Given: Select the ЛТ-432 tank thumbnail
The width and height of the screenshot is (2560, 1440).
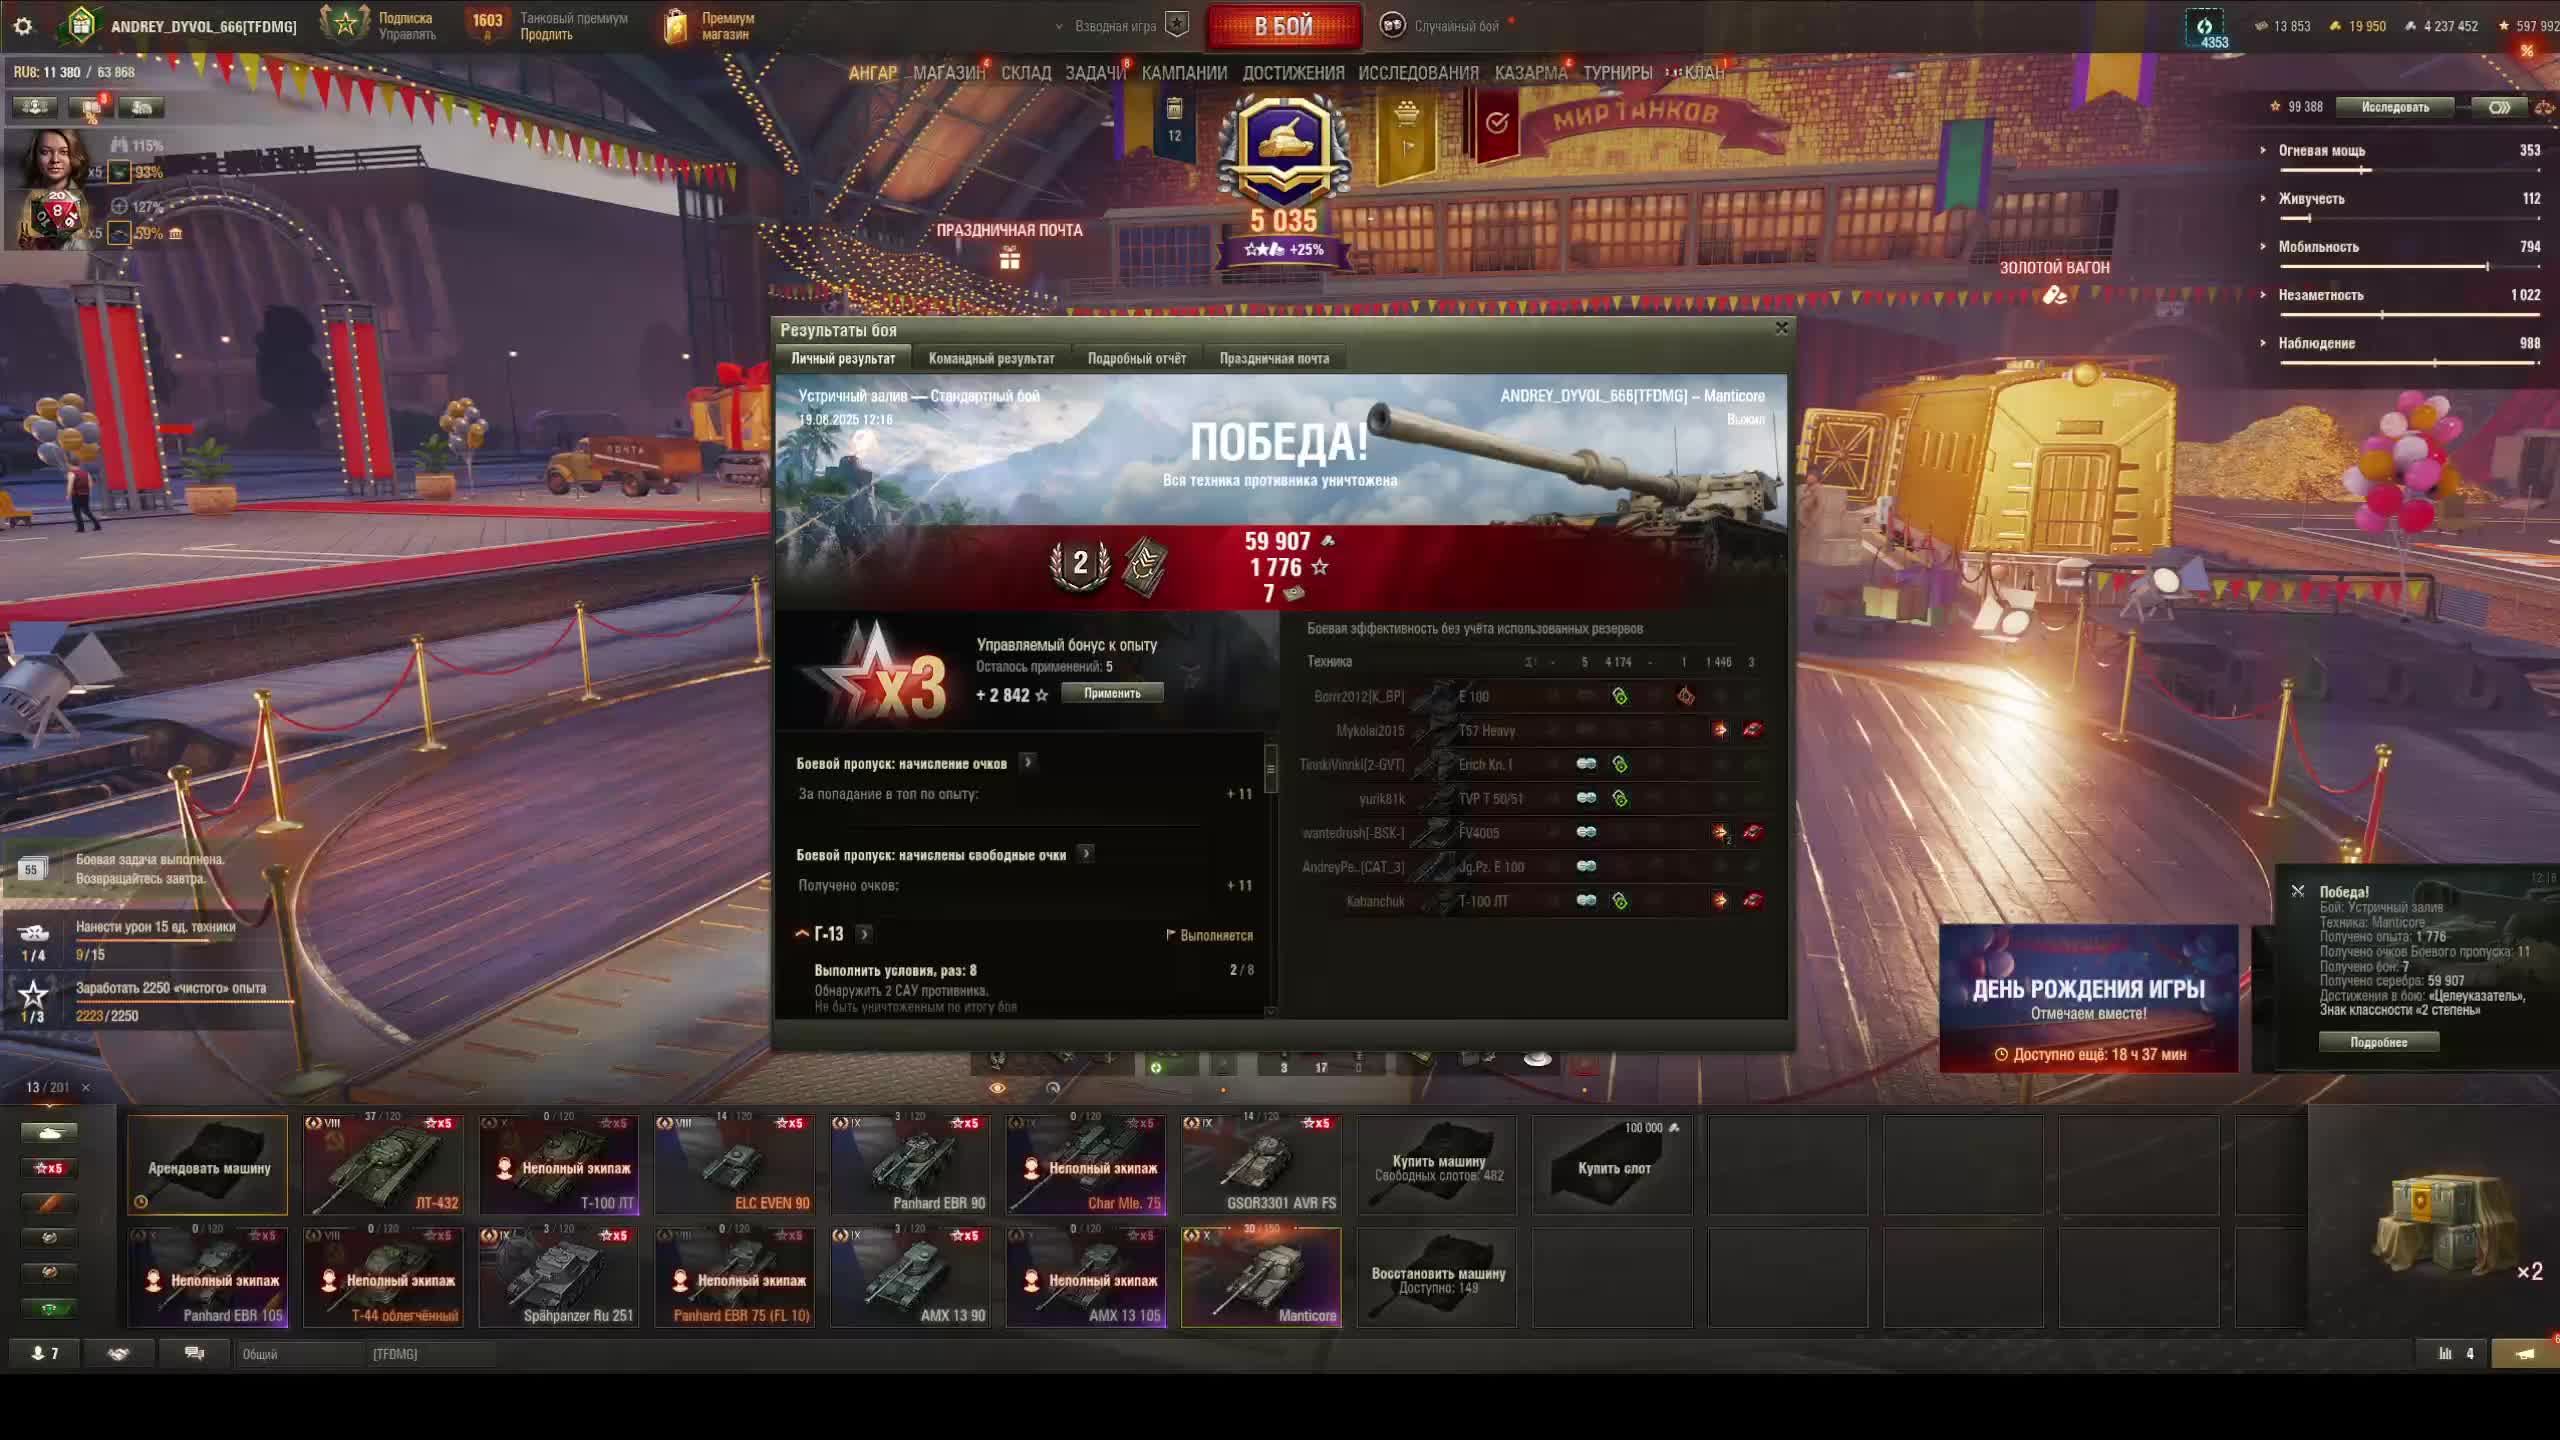Looking at the screenshot, I should click(x=383, y=1165).
